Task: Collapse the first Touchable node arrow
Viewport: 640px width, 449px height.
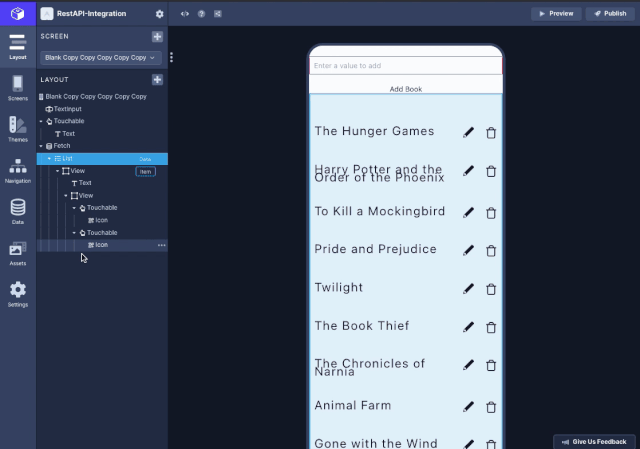Action: 41,121
